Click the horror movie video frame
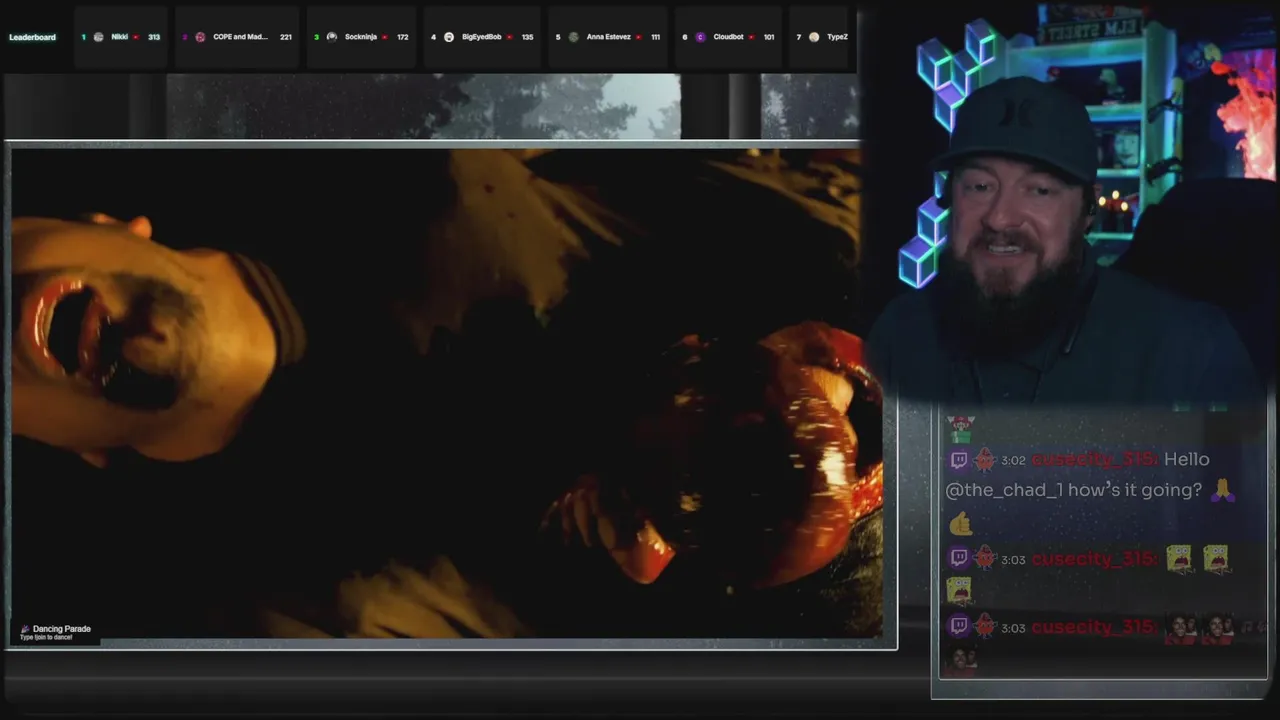The image size is (1280, 720). (x=447, y=393)
